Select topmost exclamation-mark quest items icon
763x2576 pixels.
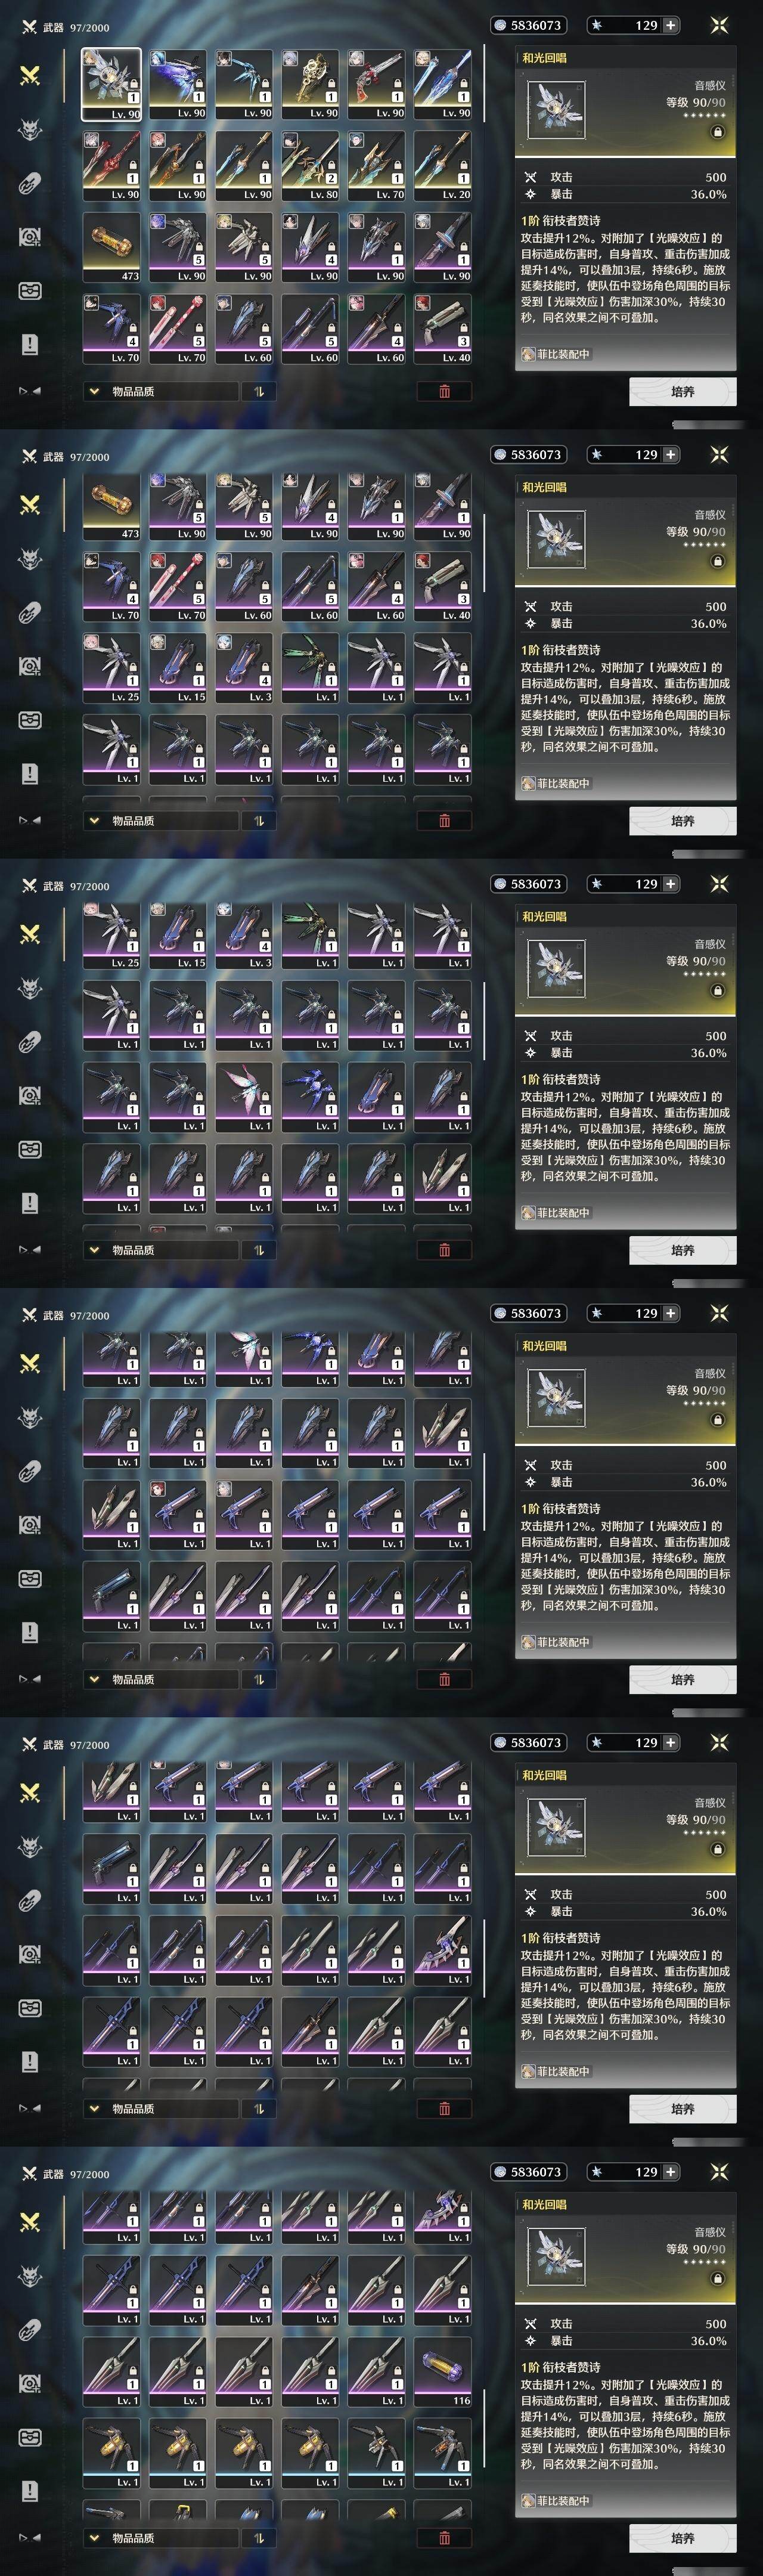(30, 344)
